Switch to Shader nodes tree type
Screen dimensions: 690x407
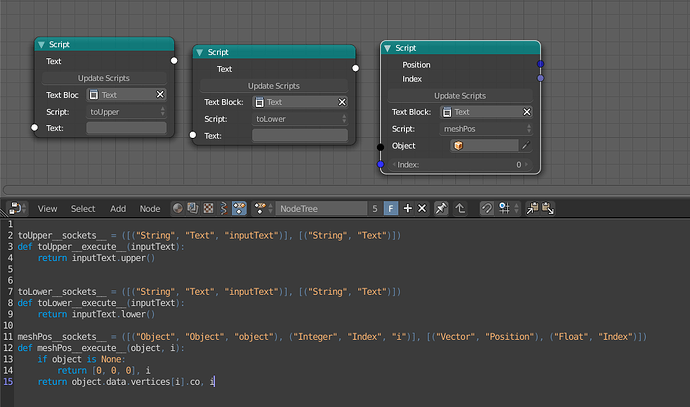tap(178, 208)
